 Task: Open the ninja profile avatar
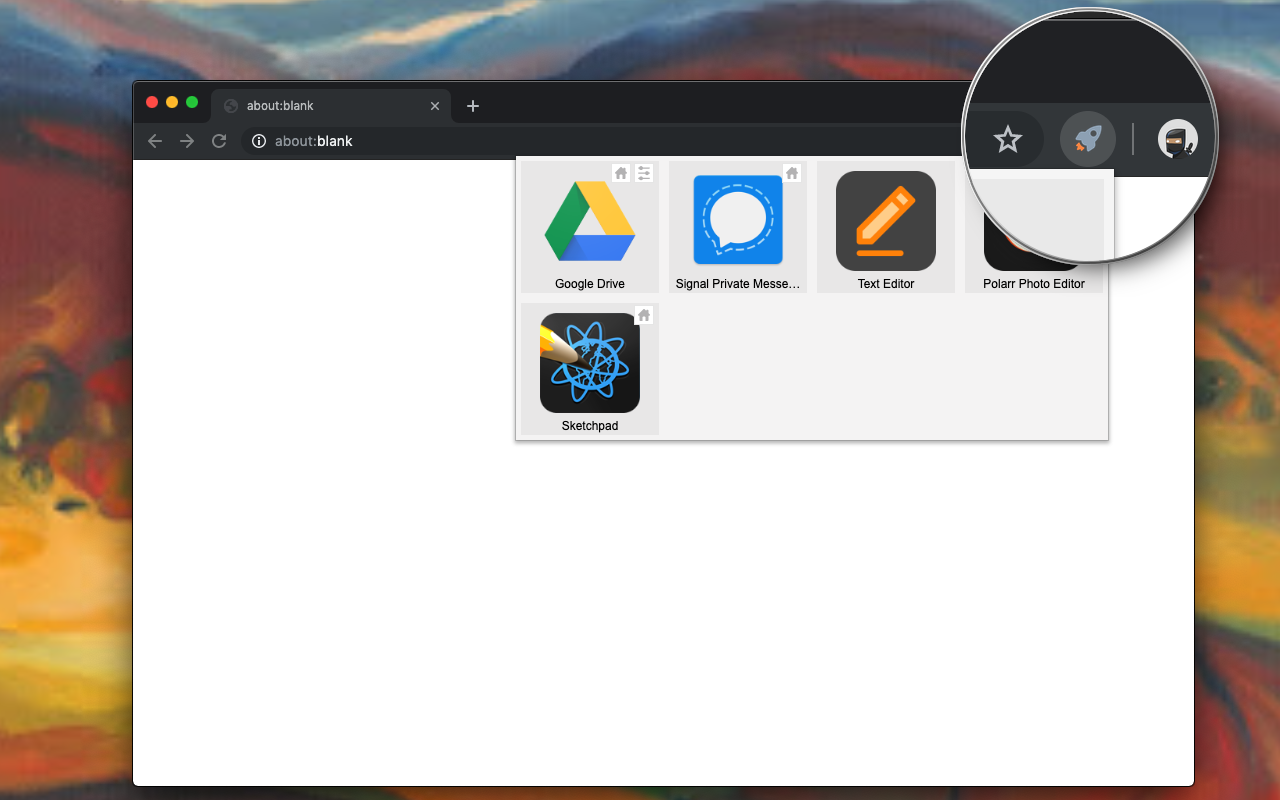click(x=1177, y=140)
